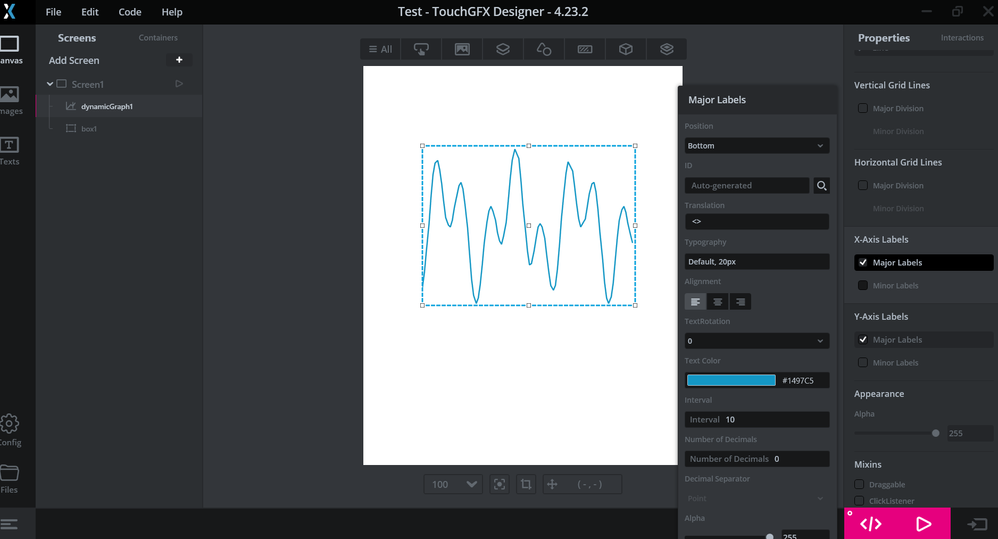The height and width of the screenshot is (539, 998).
Task: Click the Major Labels Alpha slider handle
Action: click(770, 536)
